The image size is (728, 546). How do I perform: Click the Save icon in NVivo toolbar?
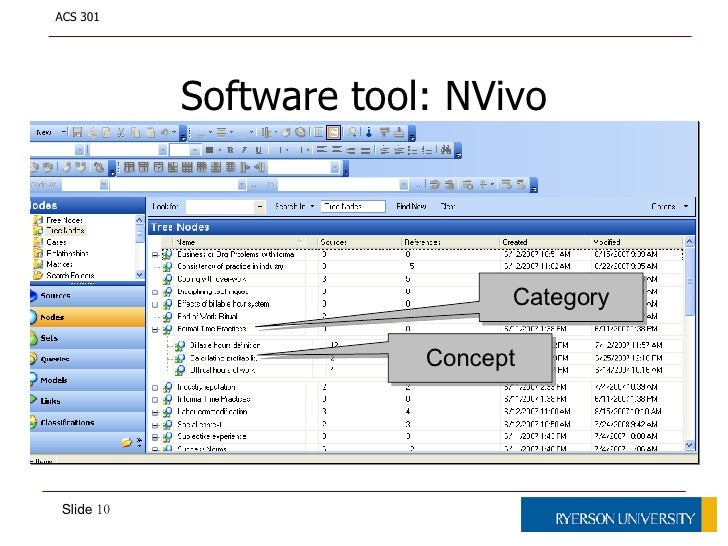click(x=78, y=133)
